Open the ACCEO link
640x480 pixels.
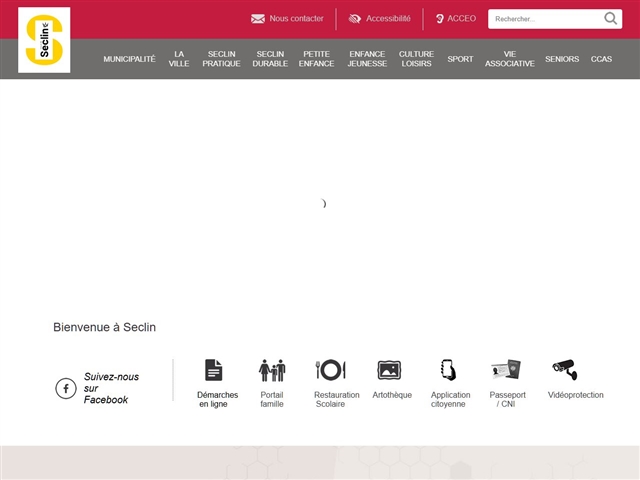(462, 18)
